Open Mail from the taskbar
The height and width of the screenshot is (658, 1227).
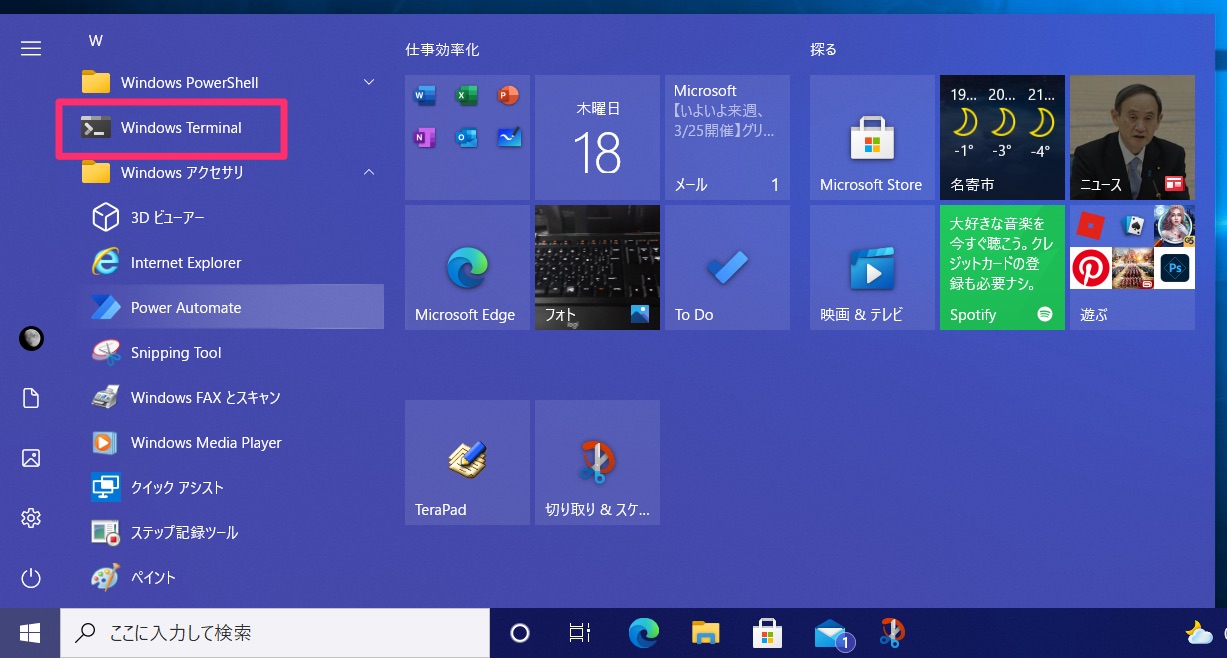(832, 634)
